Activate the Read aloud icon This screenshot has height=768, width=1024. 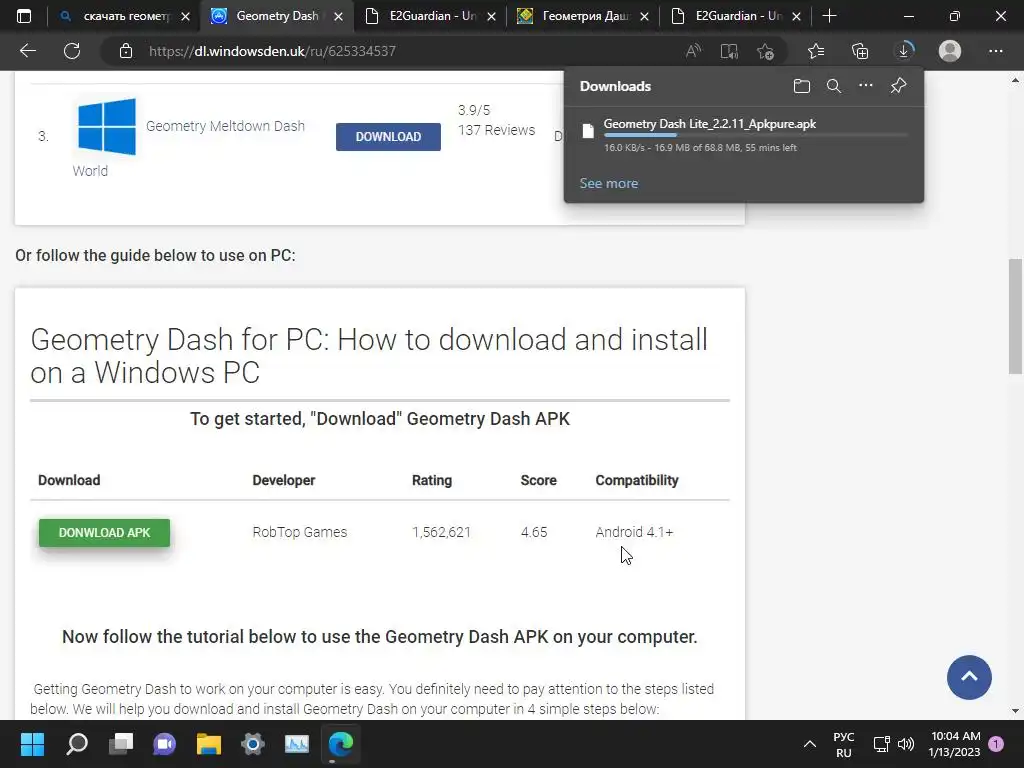point(694,51)
